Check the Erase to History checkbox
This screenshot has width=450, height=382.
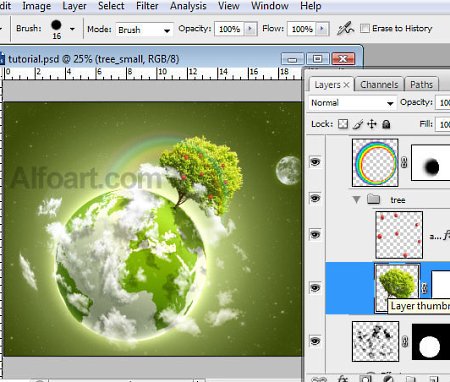click(x=365, y=28)
